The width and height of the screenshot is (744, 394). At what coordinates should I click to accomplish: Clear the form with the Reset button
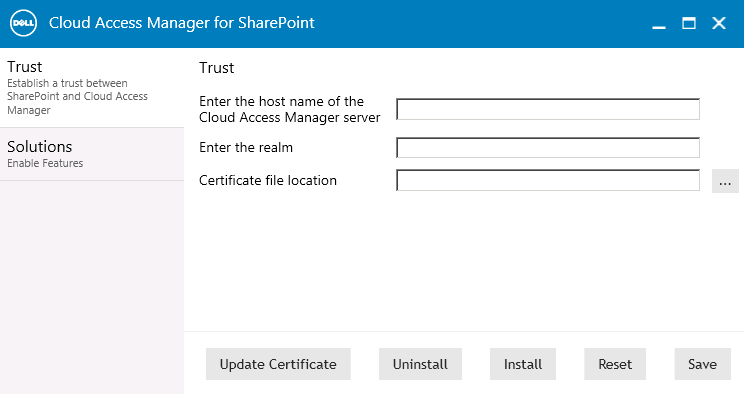[x=615, y=364]
